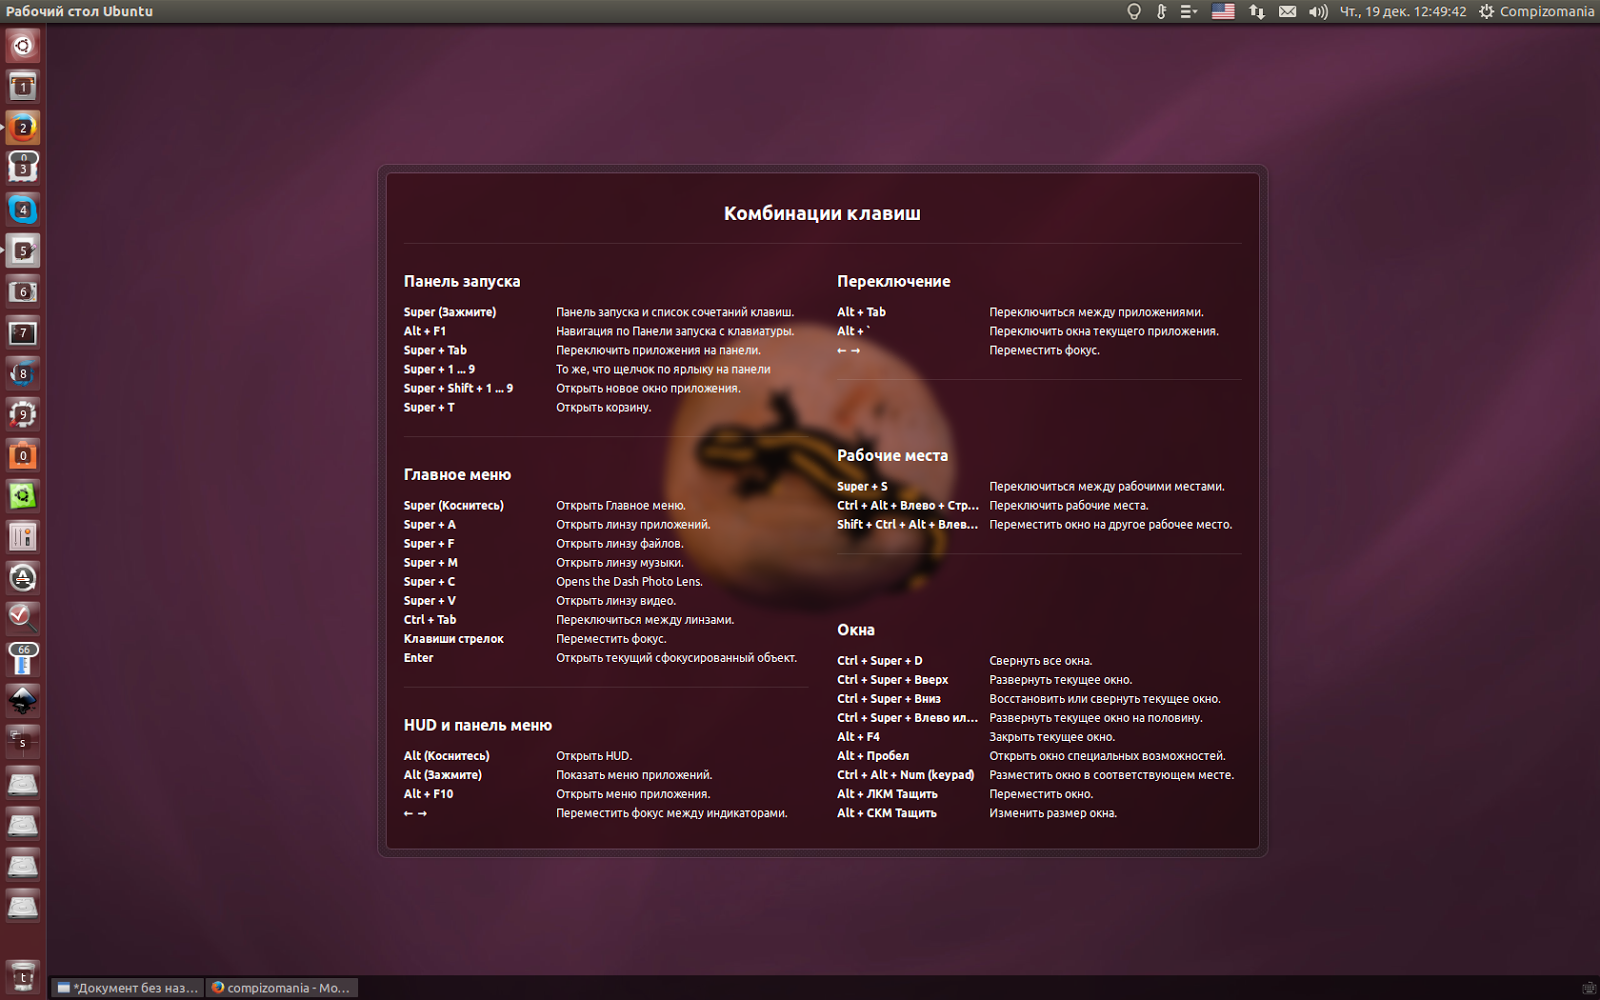Image resolution: width=1600 pixels, height=1000 pixels.
Task: Launch Skype from the launcher
Action: pos(23,210)
